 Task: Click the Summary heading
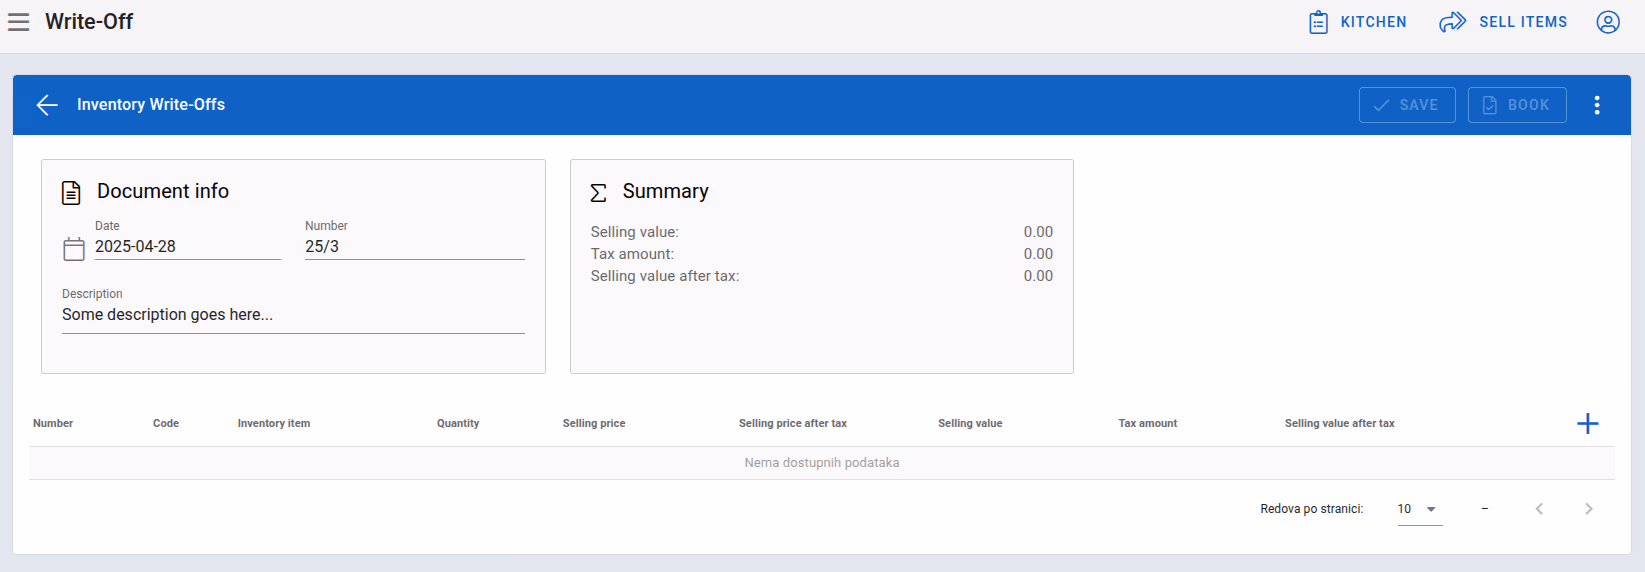(666, 191)
